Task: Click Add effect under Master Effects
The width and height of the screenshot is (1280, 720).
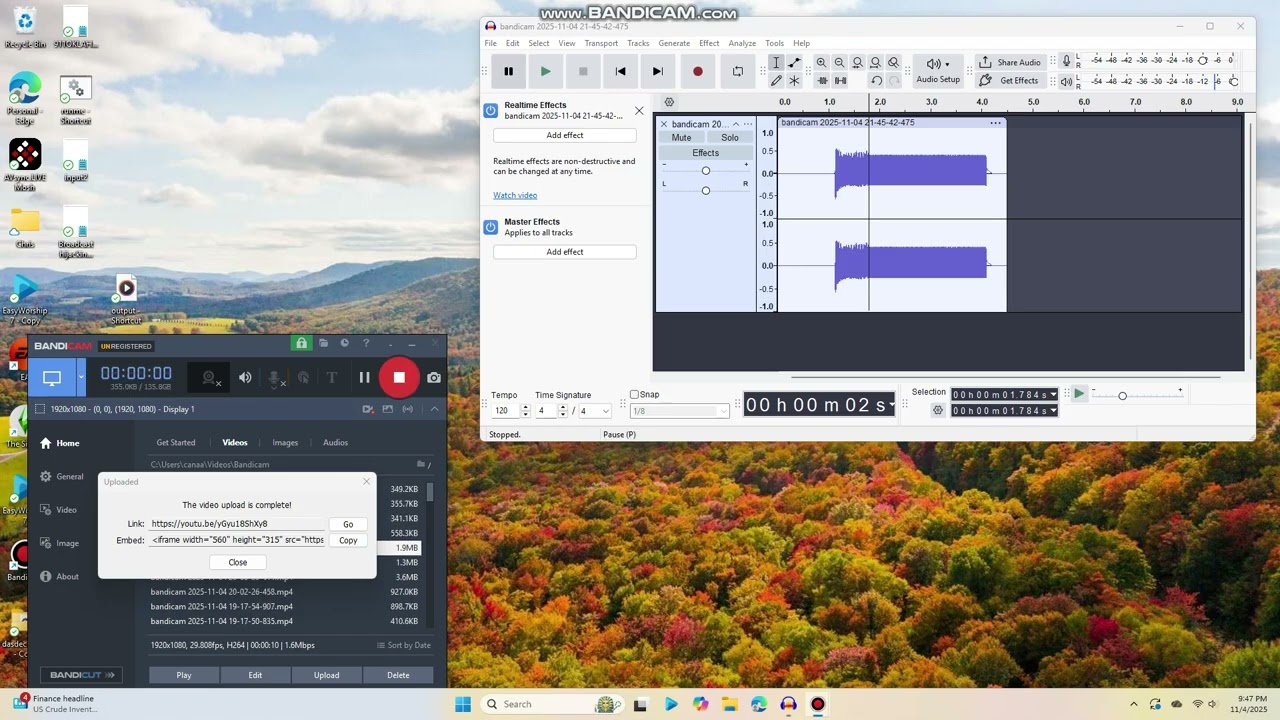Action: (565, 252)
